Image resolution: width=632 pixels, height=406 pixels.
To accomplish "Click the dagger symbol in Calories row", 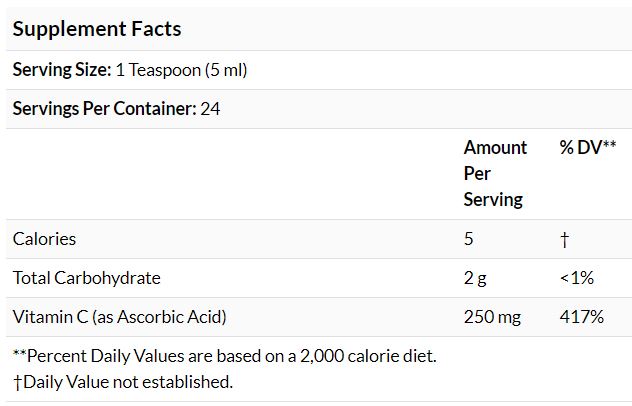I will (x=564, y=239).
